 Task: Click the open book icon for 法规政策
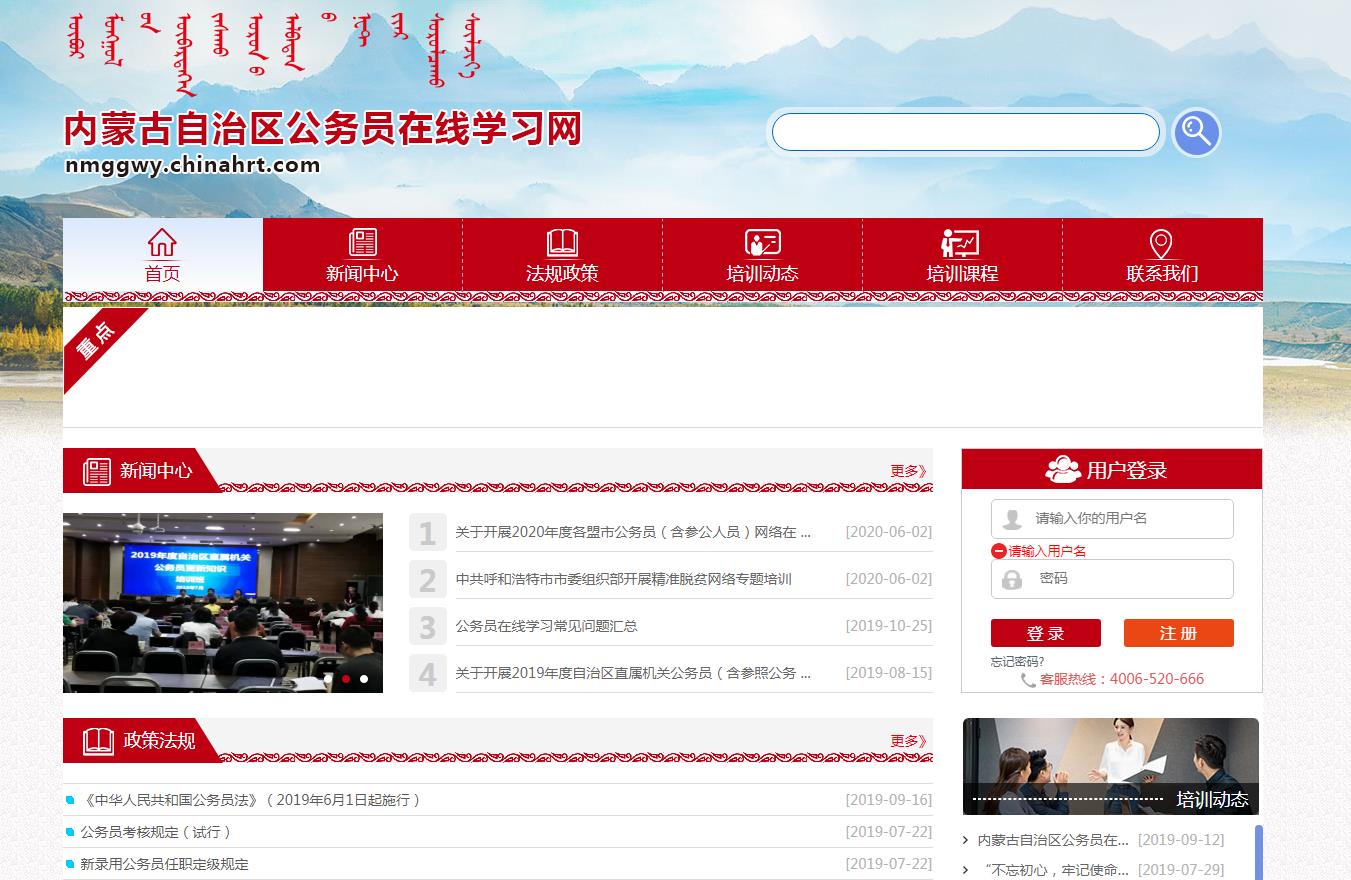pos(562,242)
